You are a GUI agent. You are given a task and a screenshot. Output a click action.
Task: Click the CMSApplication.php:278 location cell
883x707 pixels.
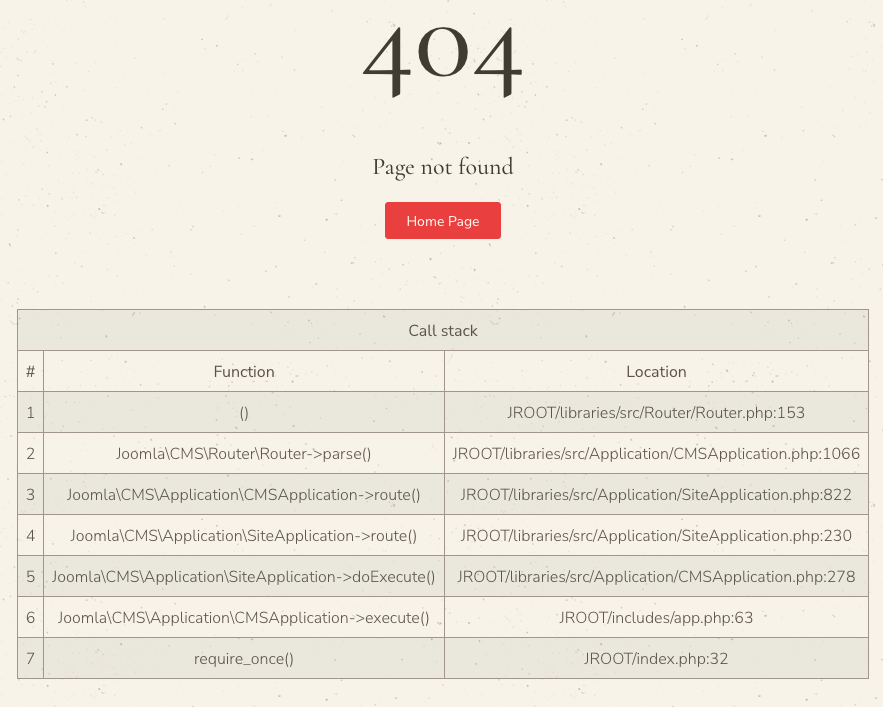tap(656, 576)
